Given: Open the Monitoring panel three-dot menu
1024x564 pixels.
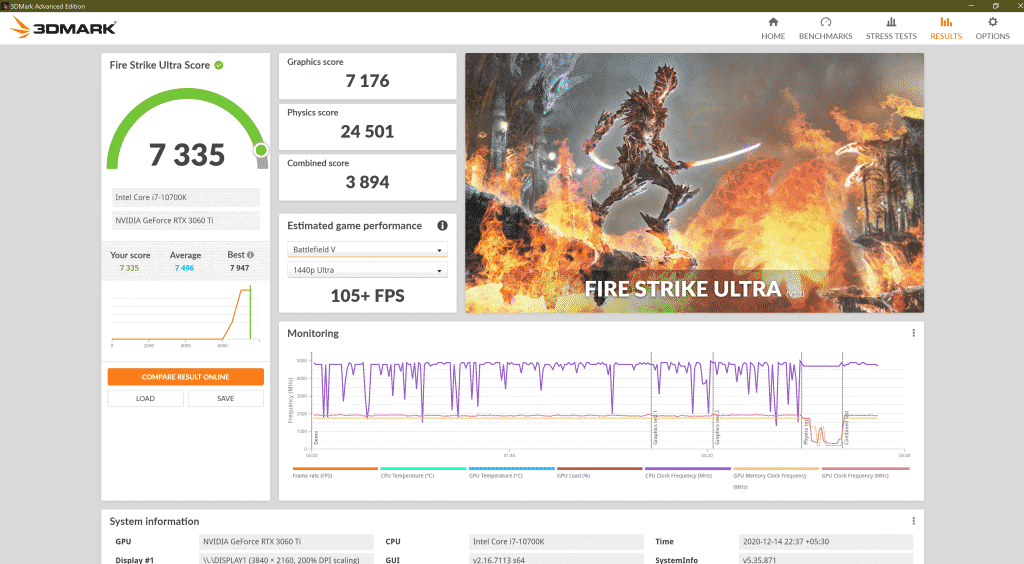Looking at the screenshot, I should tap(913, 333).
